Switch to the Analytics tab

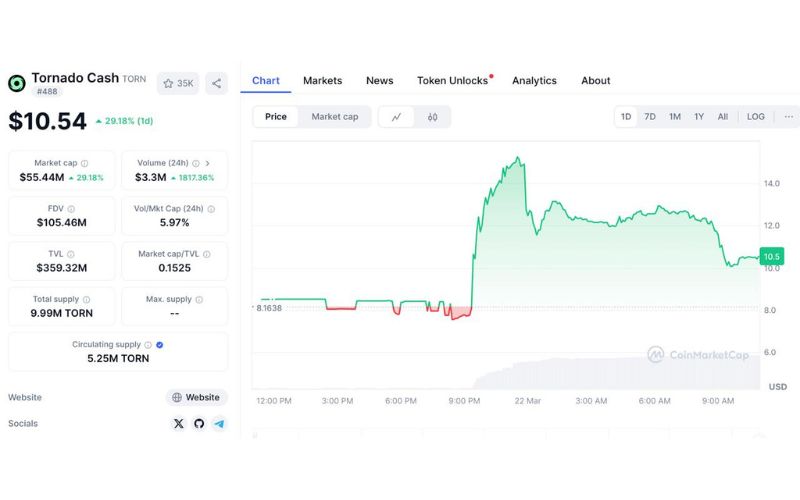click(x=534, y=81)
